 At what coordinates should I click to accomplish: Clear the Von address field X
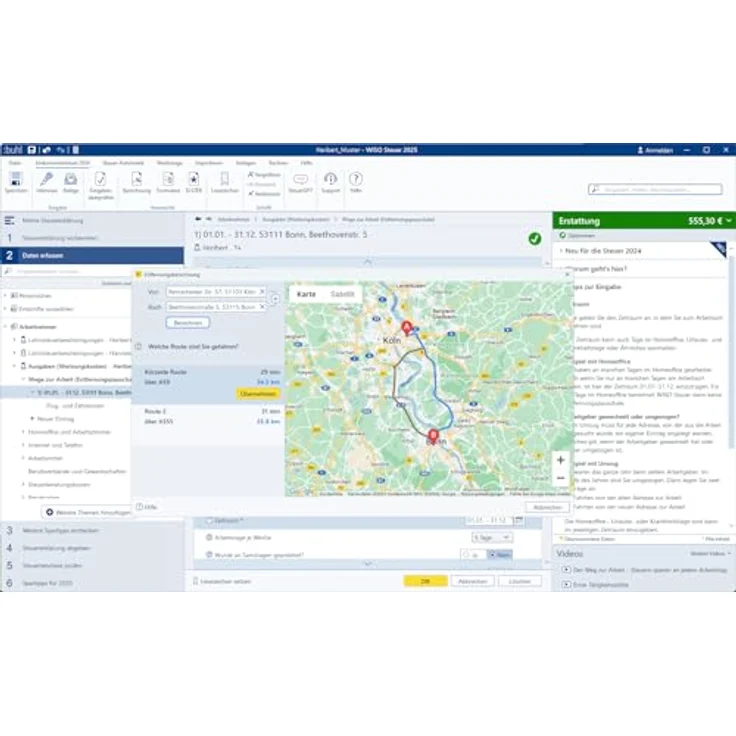[262, 291]
